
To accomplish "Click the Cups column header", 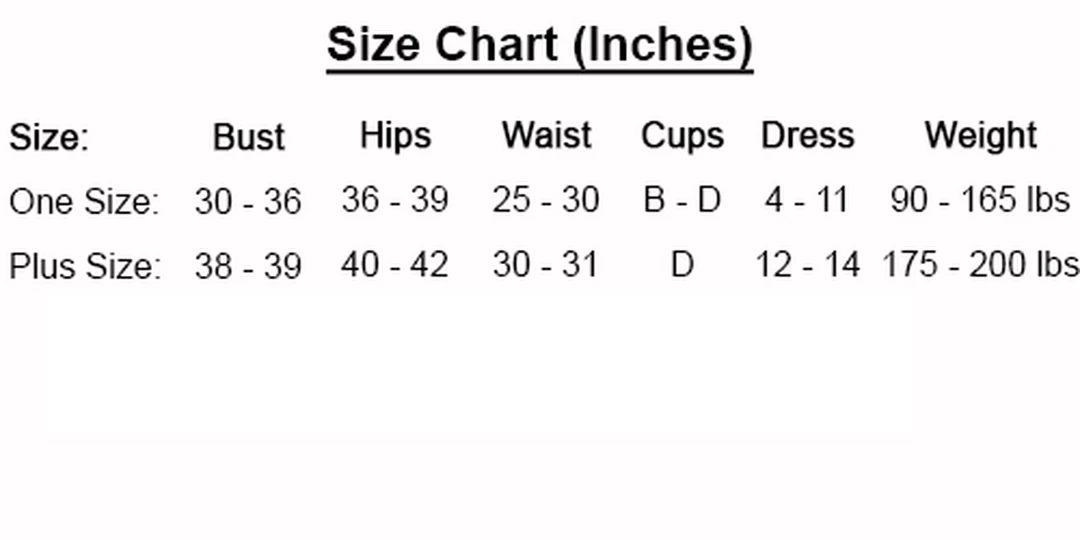I will pyautogui.click(x=682, y=137).
